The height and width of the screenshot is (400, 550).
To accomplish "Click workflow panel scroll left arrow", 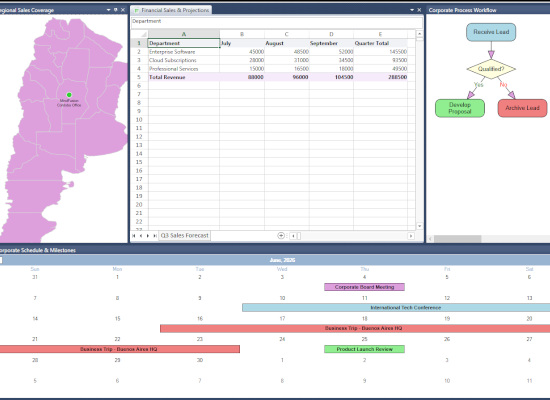I will (430, 239).
